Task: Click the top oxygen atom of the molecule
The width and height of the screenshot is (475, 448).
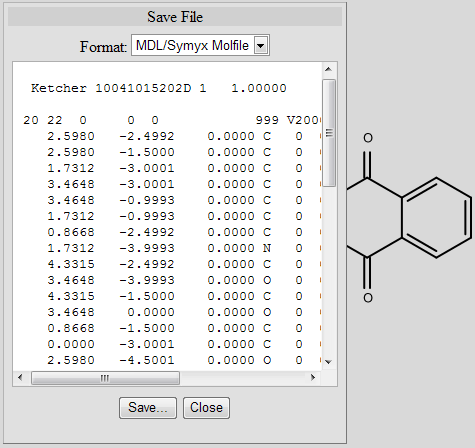Action: pyautogui.click(x=368, y=138)
